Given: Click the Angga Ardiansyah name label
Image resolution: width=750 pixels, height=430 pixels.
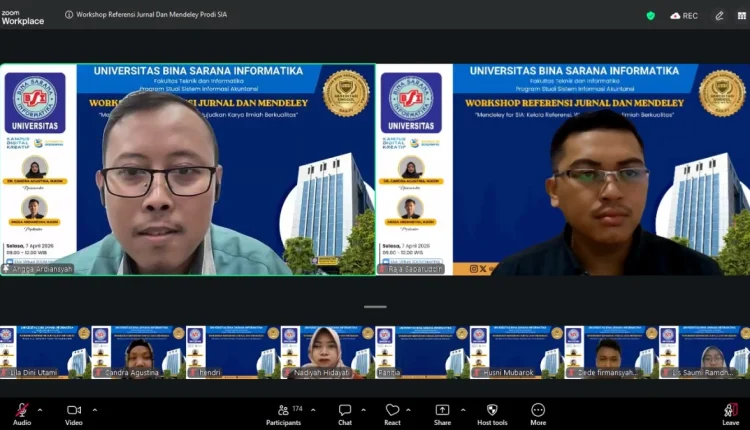Looking at the screenshot, I should coord(38,269).
